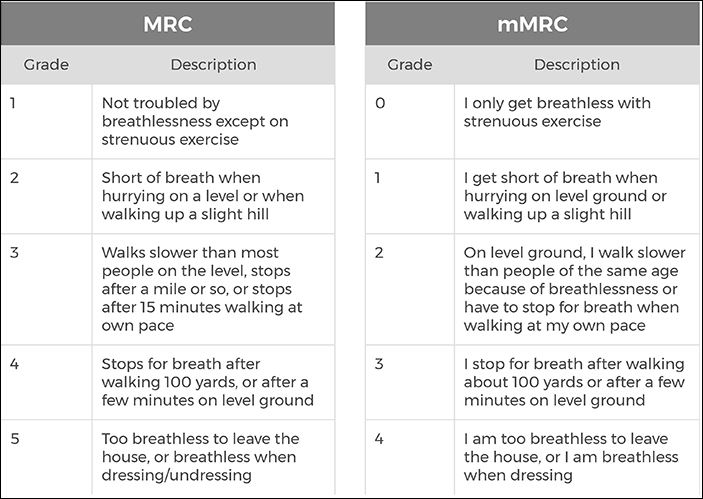
Task: Click the MRC table title header
Action: 170,24
